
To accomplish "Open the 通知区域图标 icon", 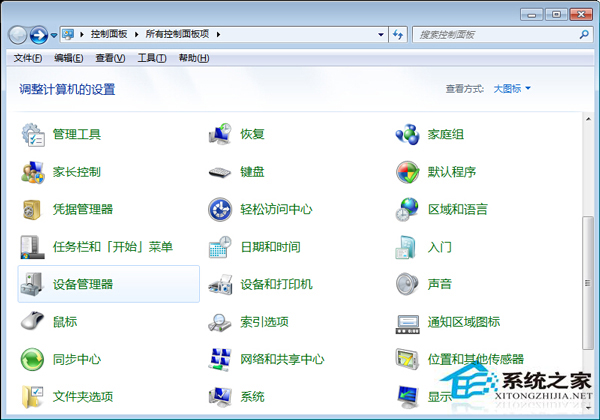I will [408, 324].
